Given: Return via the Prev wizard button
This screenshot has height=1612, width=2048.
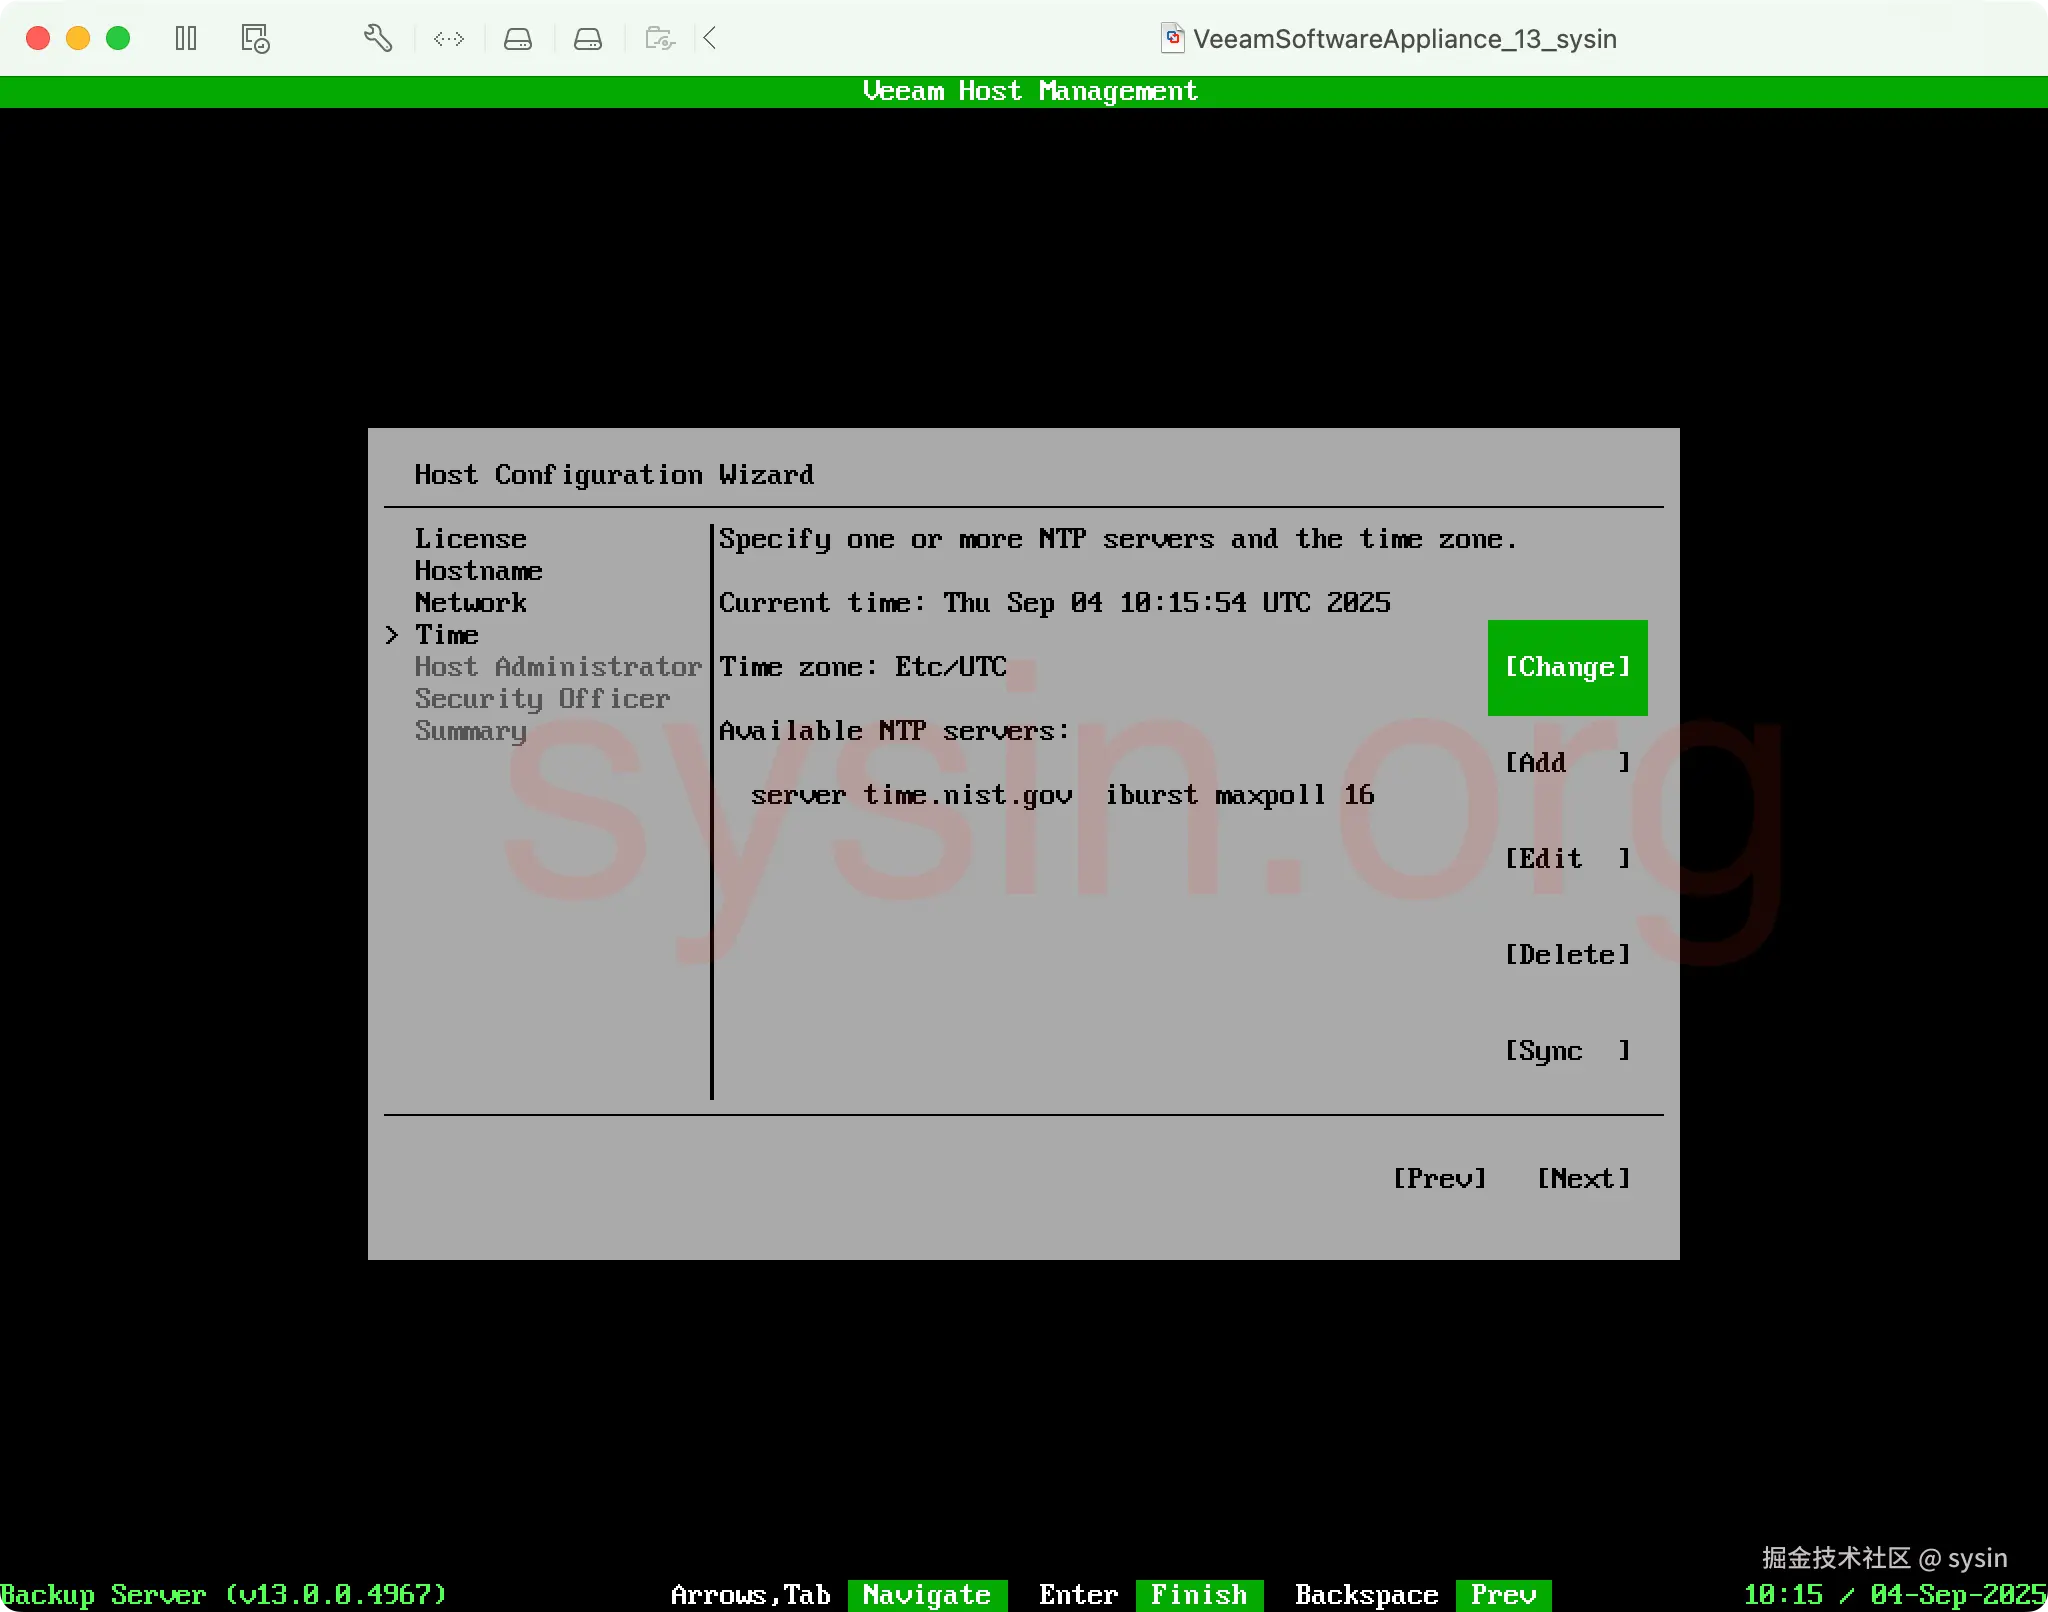Looking at the screenshot, I should tap(1439, 1179).
